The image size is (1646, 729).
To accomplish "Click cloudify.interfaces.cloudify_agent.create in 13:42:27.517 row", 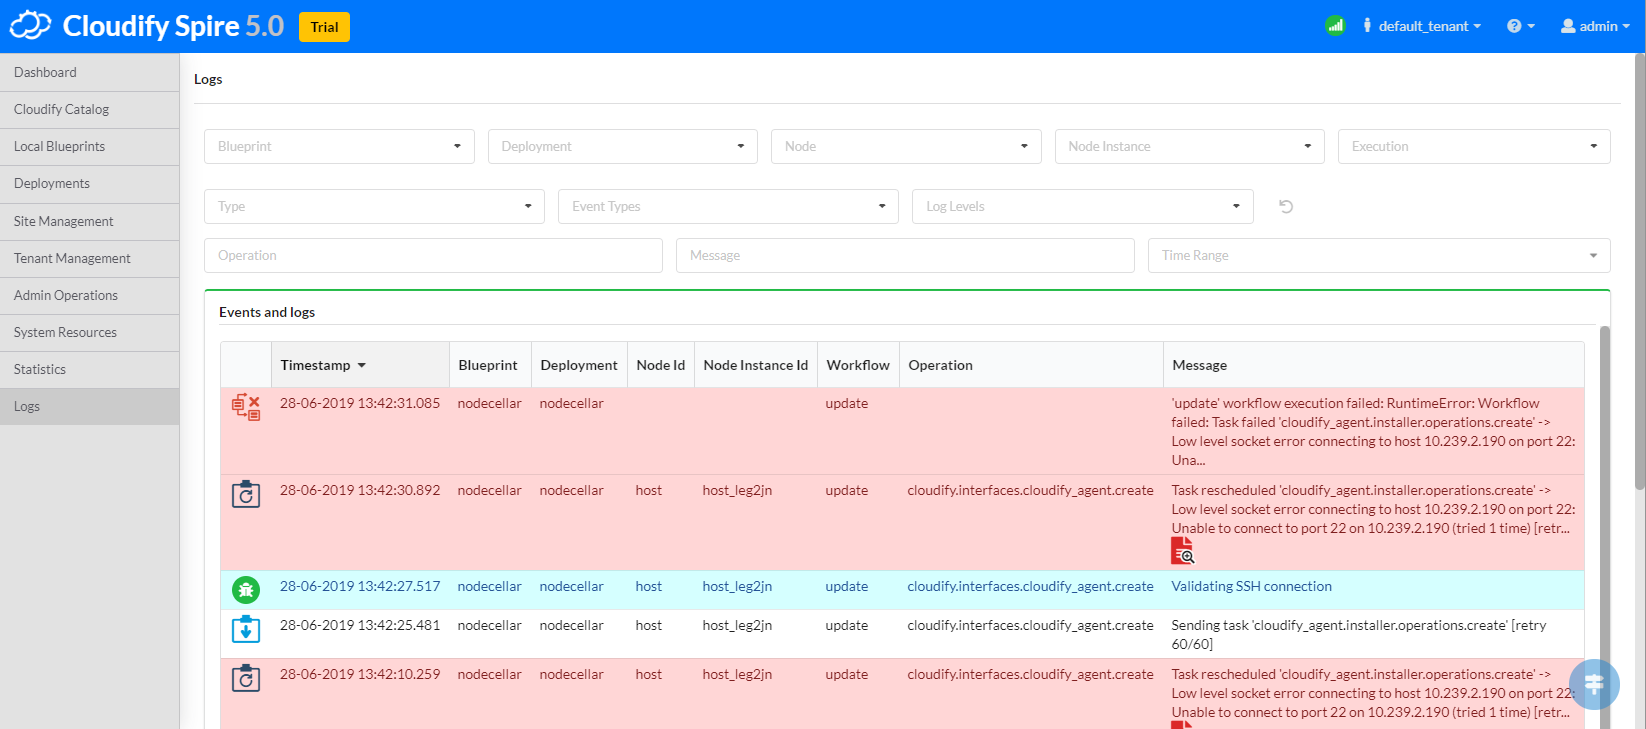I will [x=1030, y=586].
